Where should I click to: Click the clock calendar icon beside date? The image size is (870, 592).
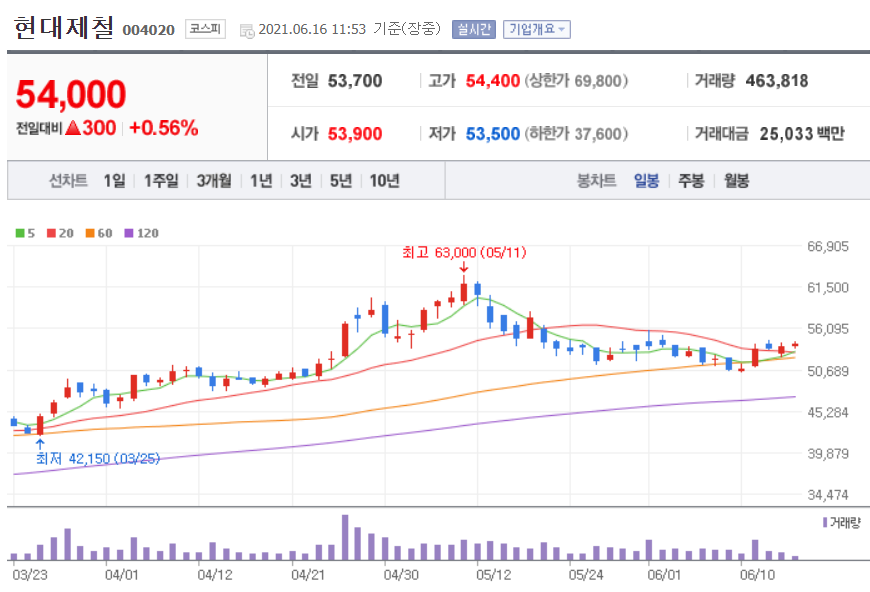(x=247, y=31)
